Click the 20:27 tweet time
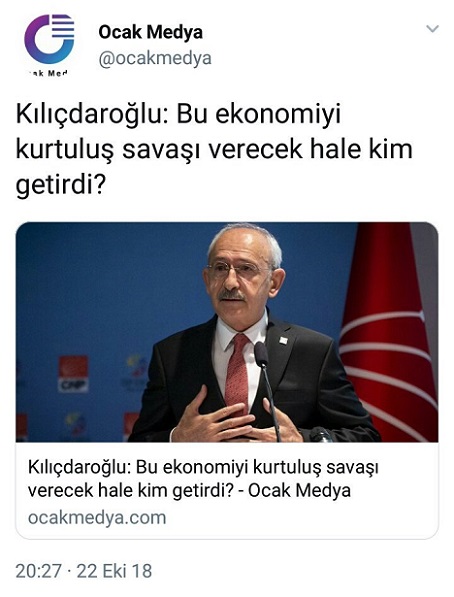The height and width of the screenshot is (597, 454). (38, 571)
